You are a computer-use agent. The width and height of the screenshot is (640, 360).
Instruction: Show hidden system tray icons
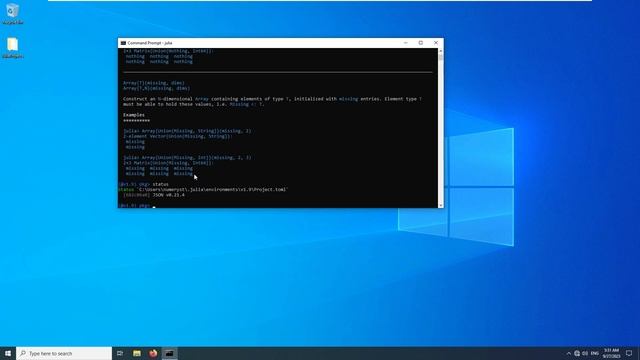[x=568, y=353]
